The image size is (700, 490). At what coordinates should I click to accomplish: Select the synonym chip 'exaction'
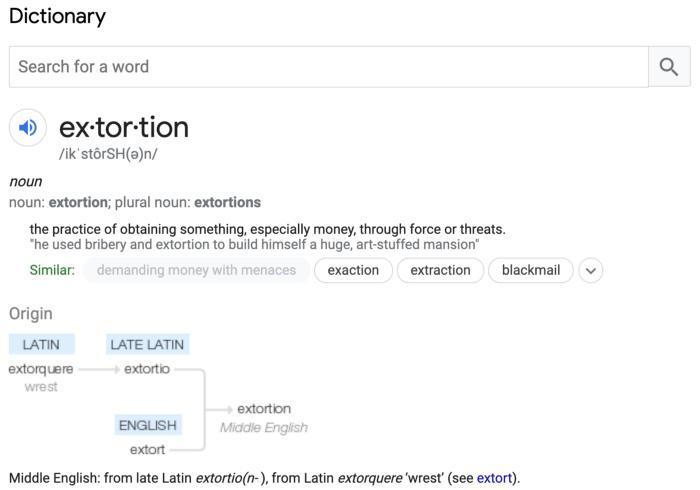353,270
